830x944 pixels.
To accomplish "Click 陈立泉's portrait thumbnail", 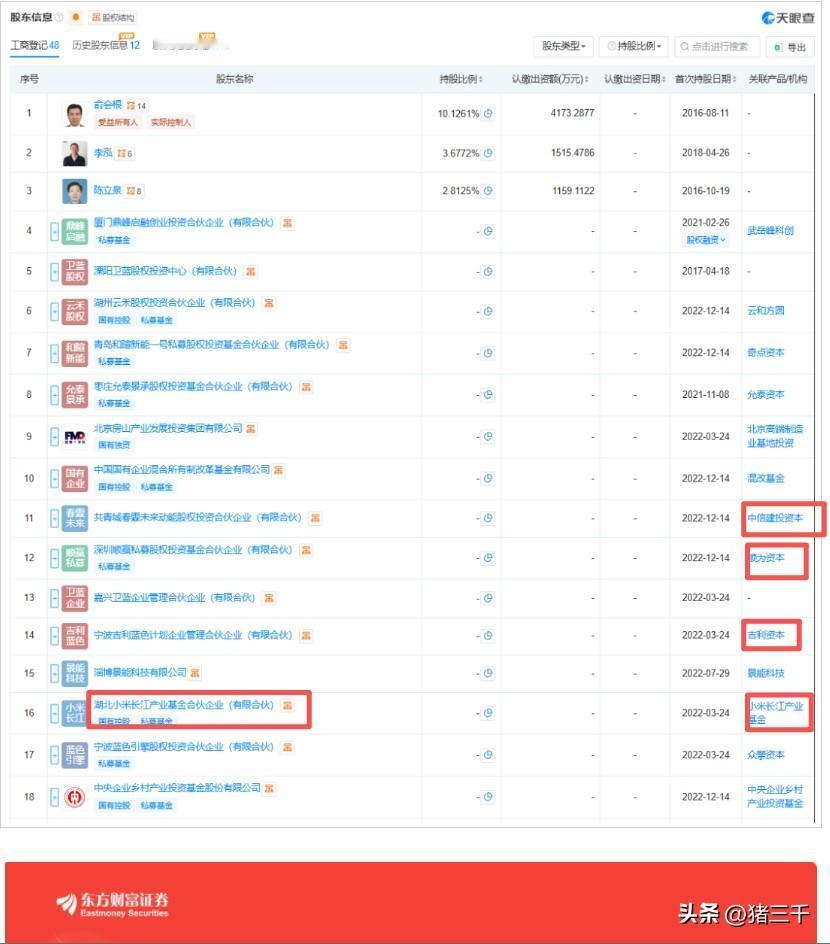I will (75, 191).
